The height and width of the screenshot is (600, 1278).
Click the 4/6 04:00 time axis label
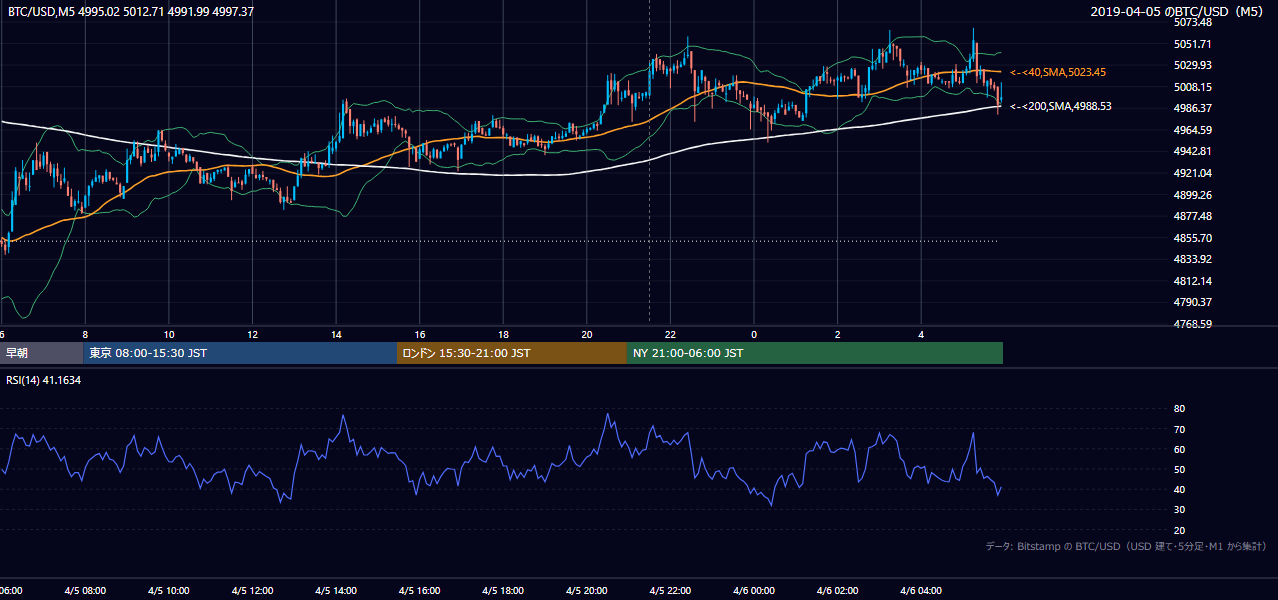(x=921, y=591)
